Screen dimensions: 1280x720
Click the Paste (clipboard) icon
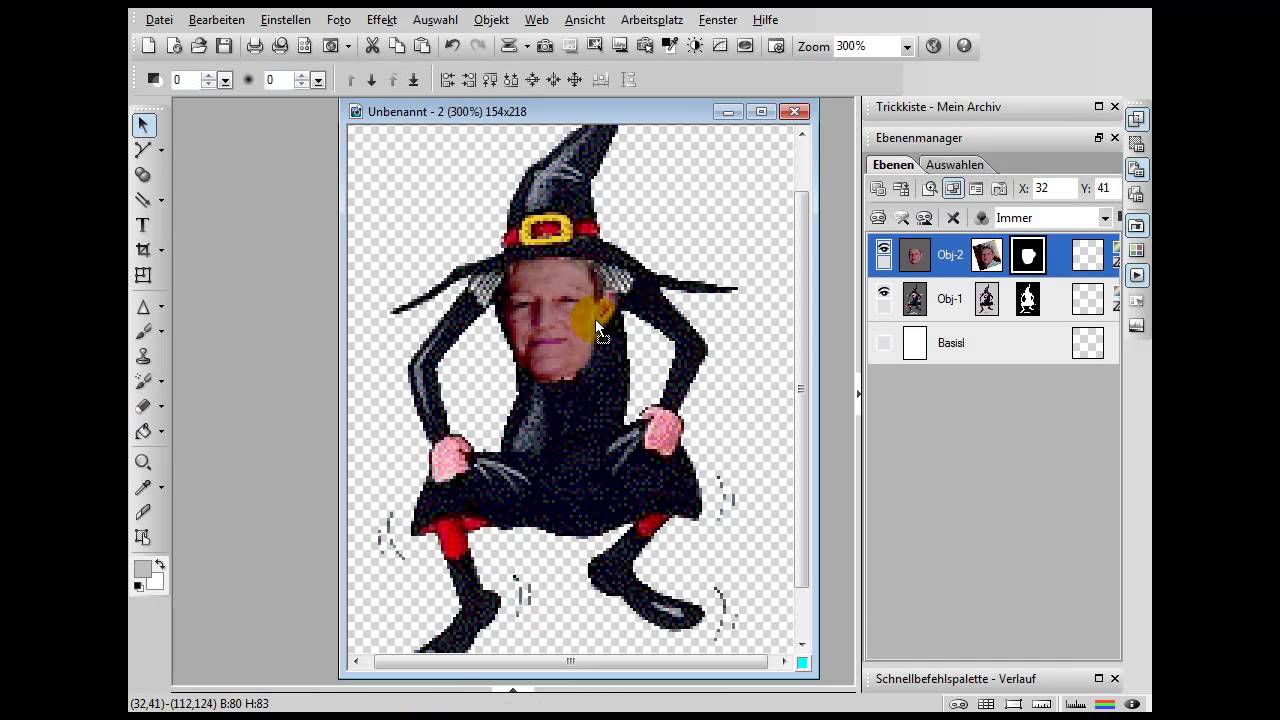coord(422,46)
